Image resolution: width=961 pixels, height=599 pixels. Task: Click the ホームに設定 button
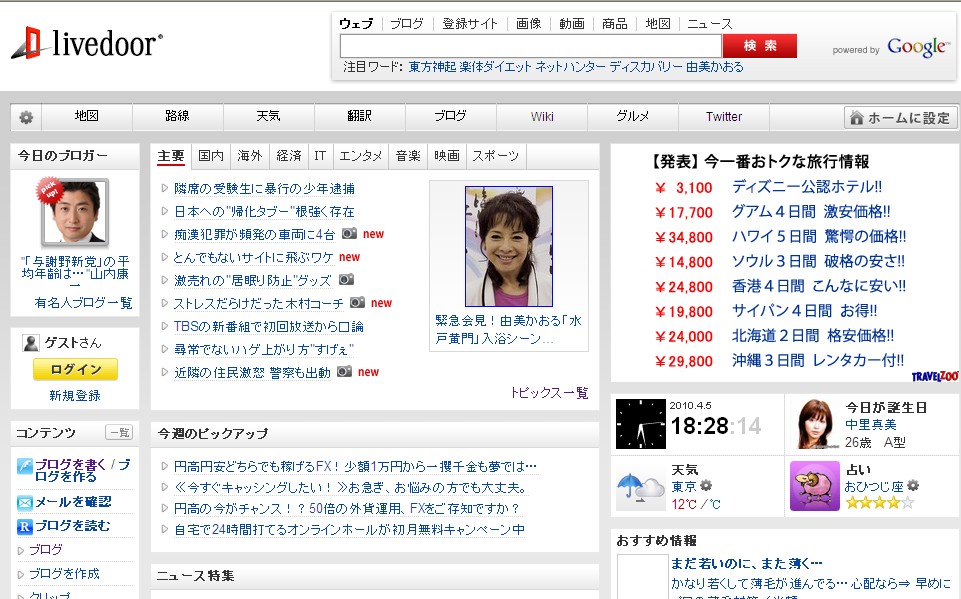tap(901, 117)
